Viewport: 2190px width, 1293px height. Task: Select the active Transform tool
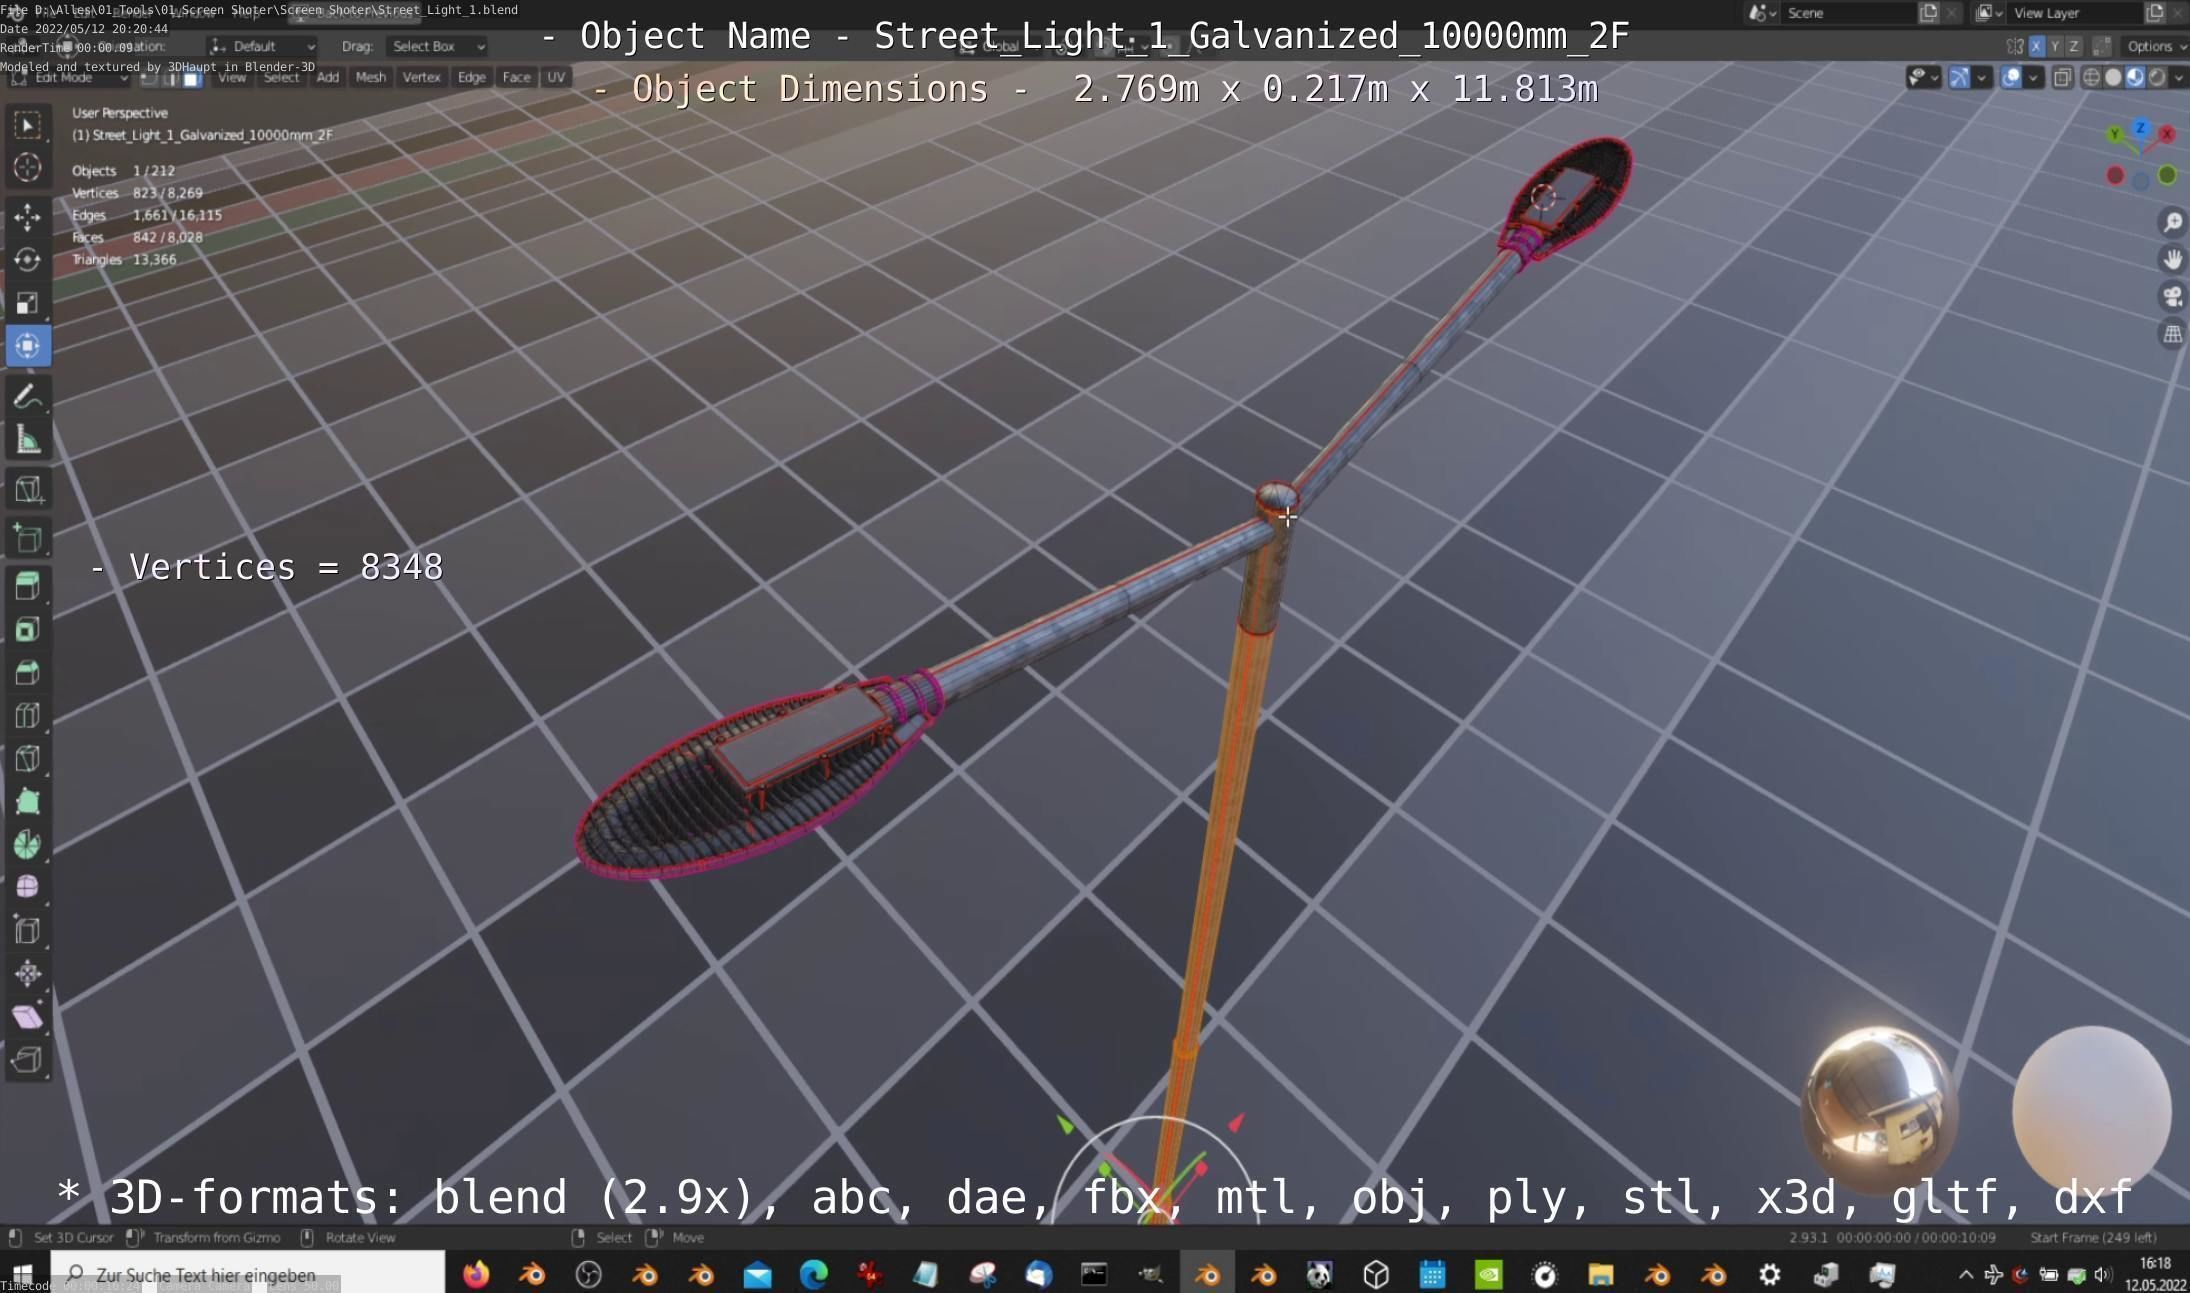coord(28,345)
